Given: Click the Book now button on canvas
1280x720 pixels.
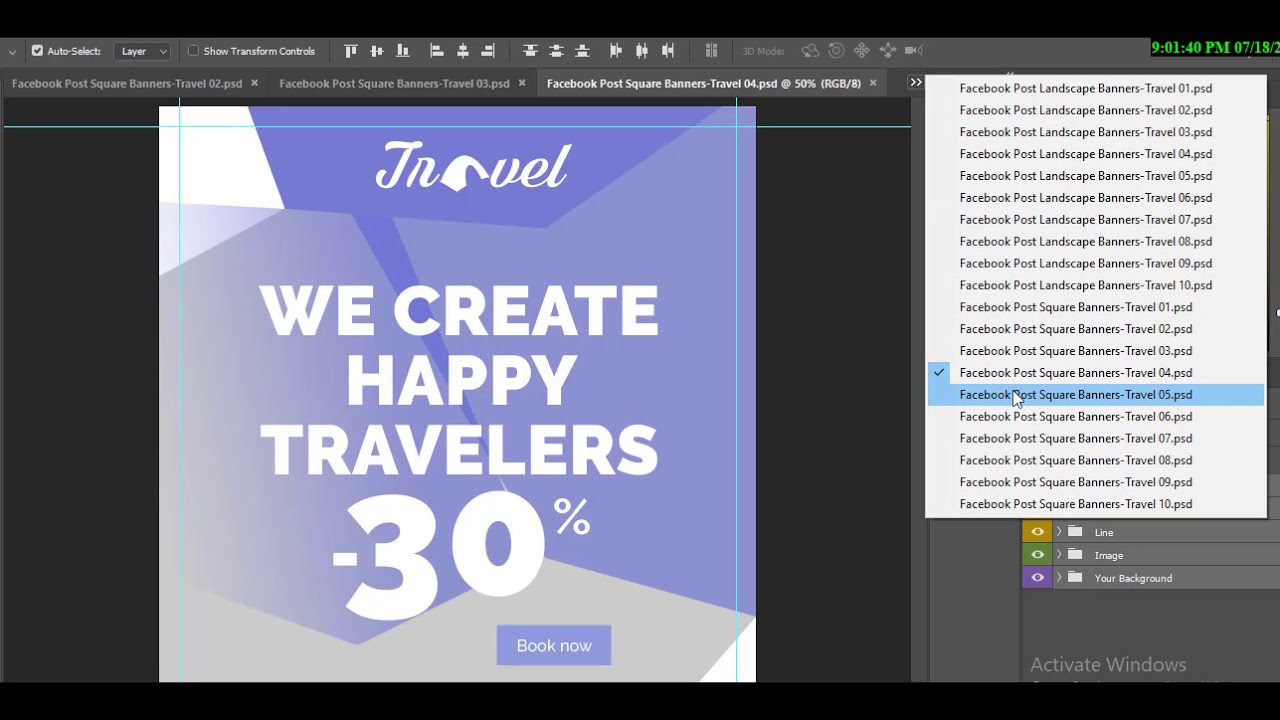Looking at the screenshot, I should pos(554,646).
